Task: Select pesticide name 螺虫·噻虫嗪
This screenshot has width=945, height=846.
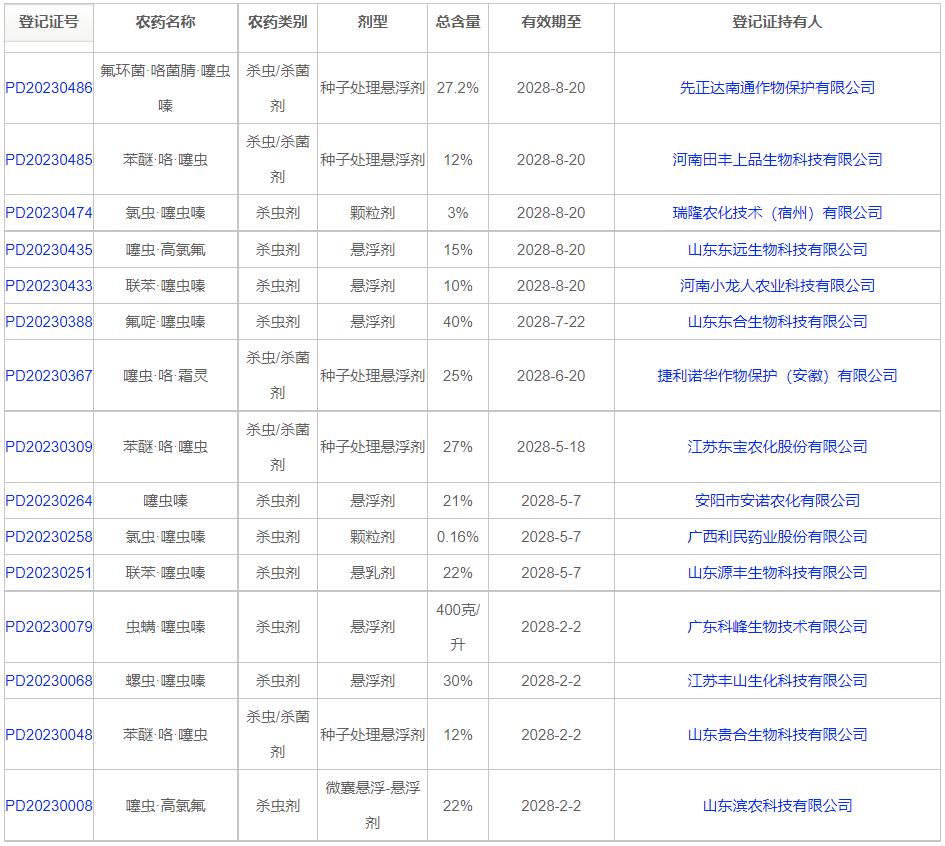Action: point(166,681)
